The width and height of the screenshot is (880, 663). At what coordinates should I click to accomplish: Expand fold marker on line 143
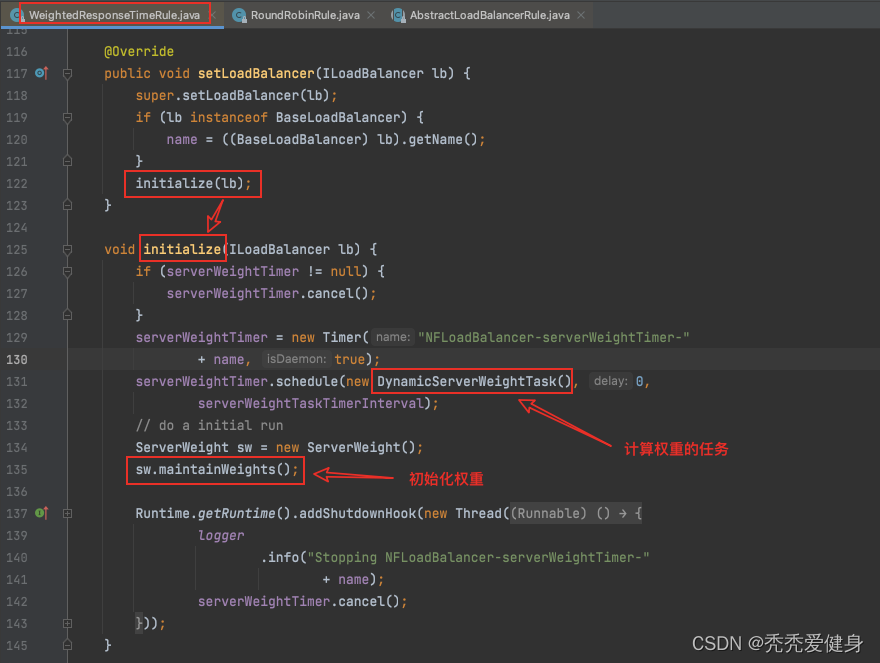tap(67, 623)
